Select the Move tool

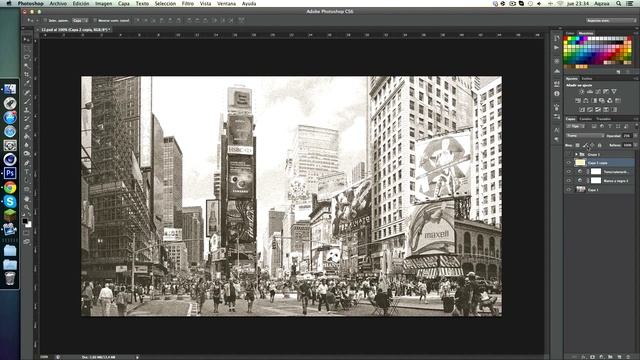[x=27, y=40]
